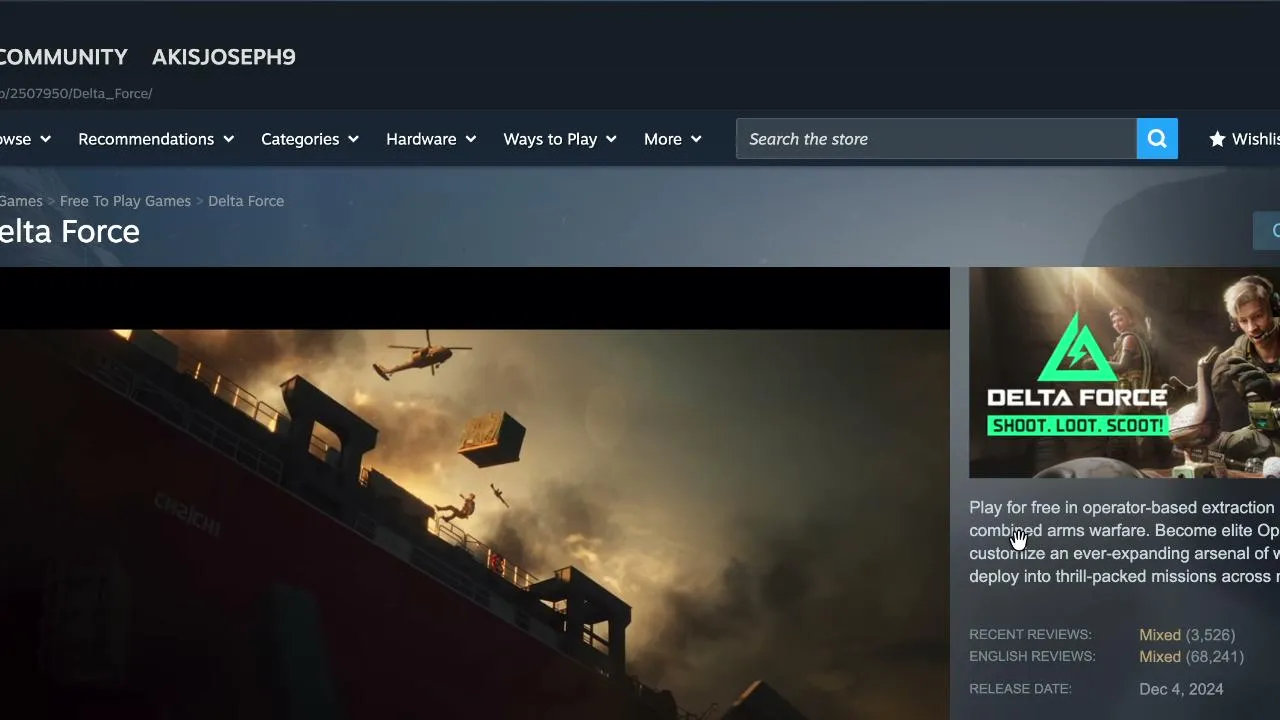Select the Delta Force breadcrumb link
The width and height of the screenshot is (1280, 720).
tap(246, 201)
